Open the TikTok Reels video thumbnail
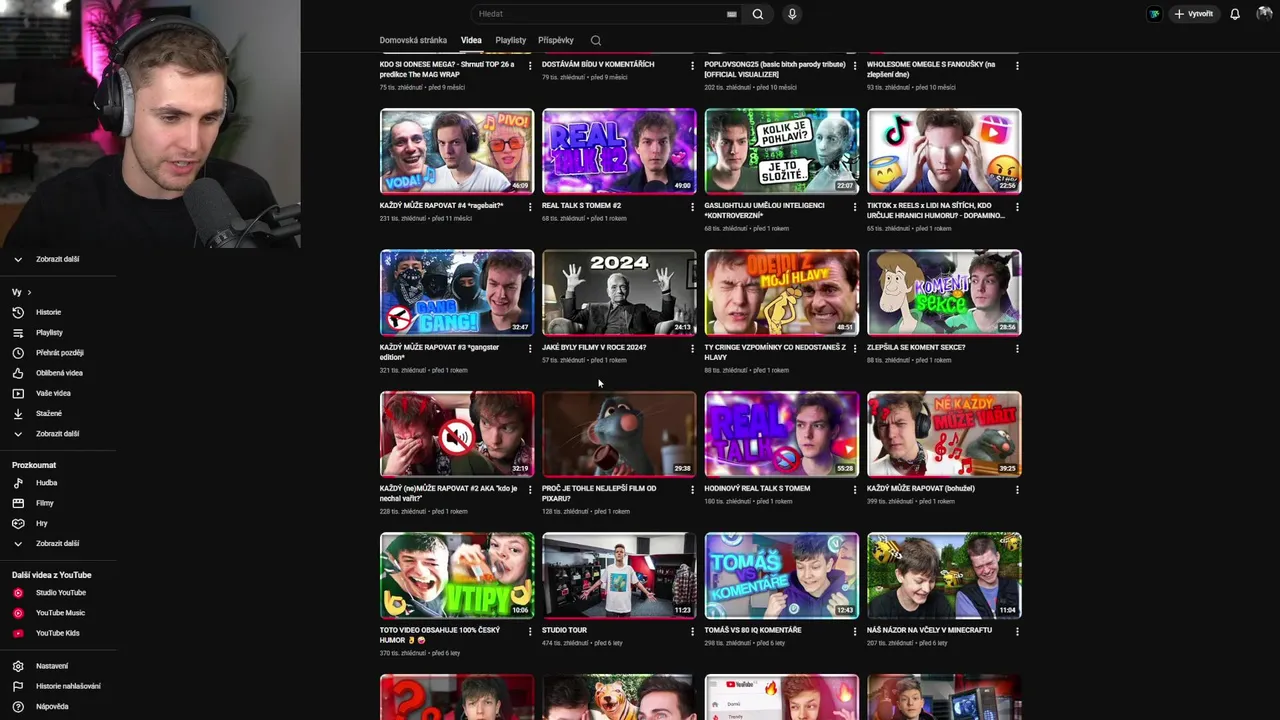Screen dimensions: 1280x720 [x=944, y=151]
